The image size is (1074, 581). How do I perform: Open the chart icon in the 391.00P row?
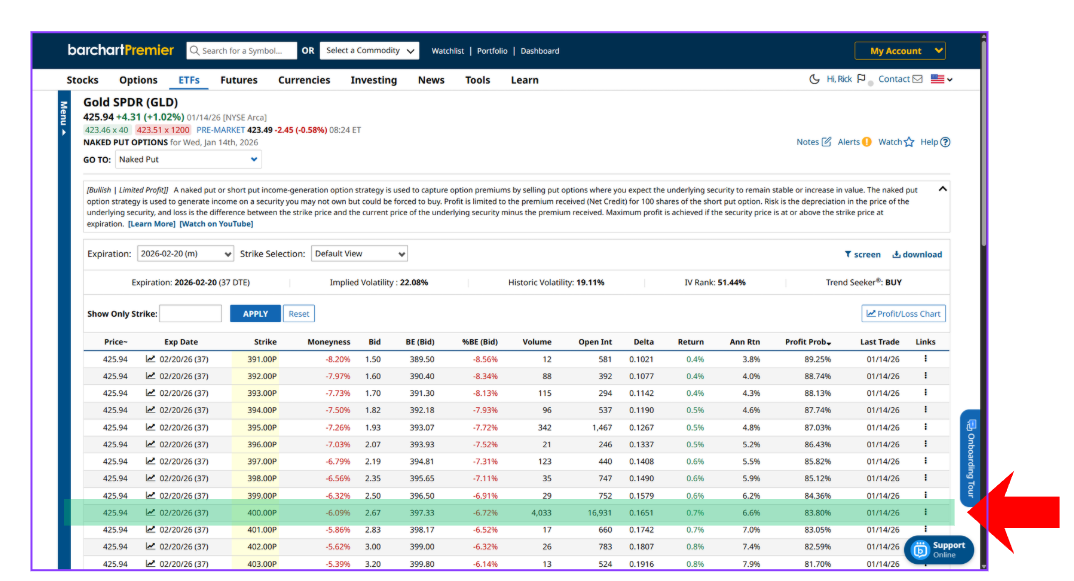(151, 359)
